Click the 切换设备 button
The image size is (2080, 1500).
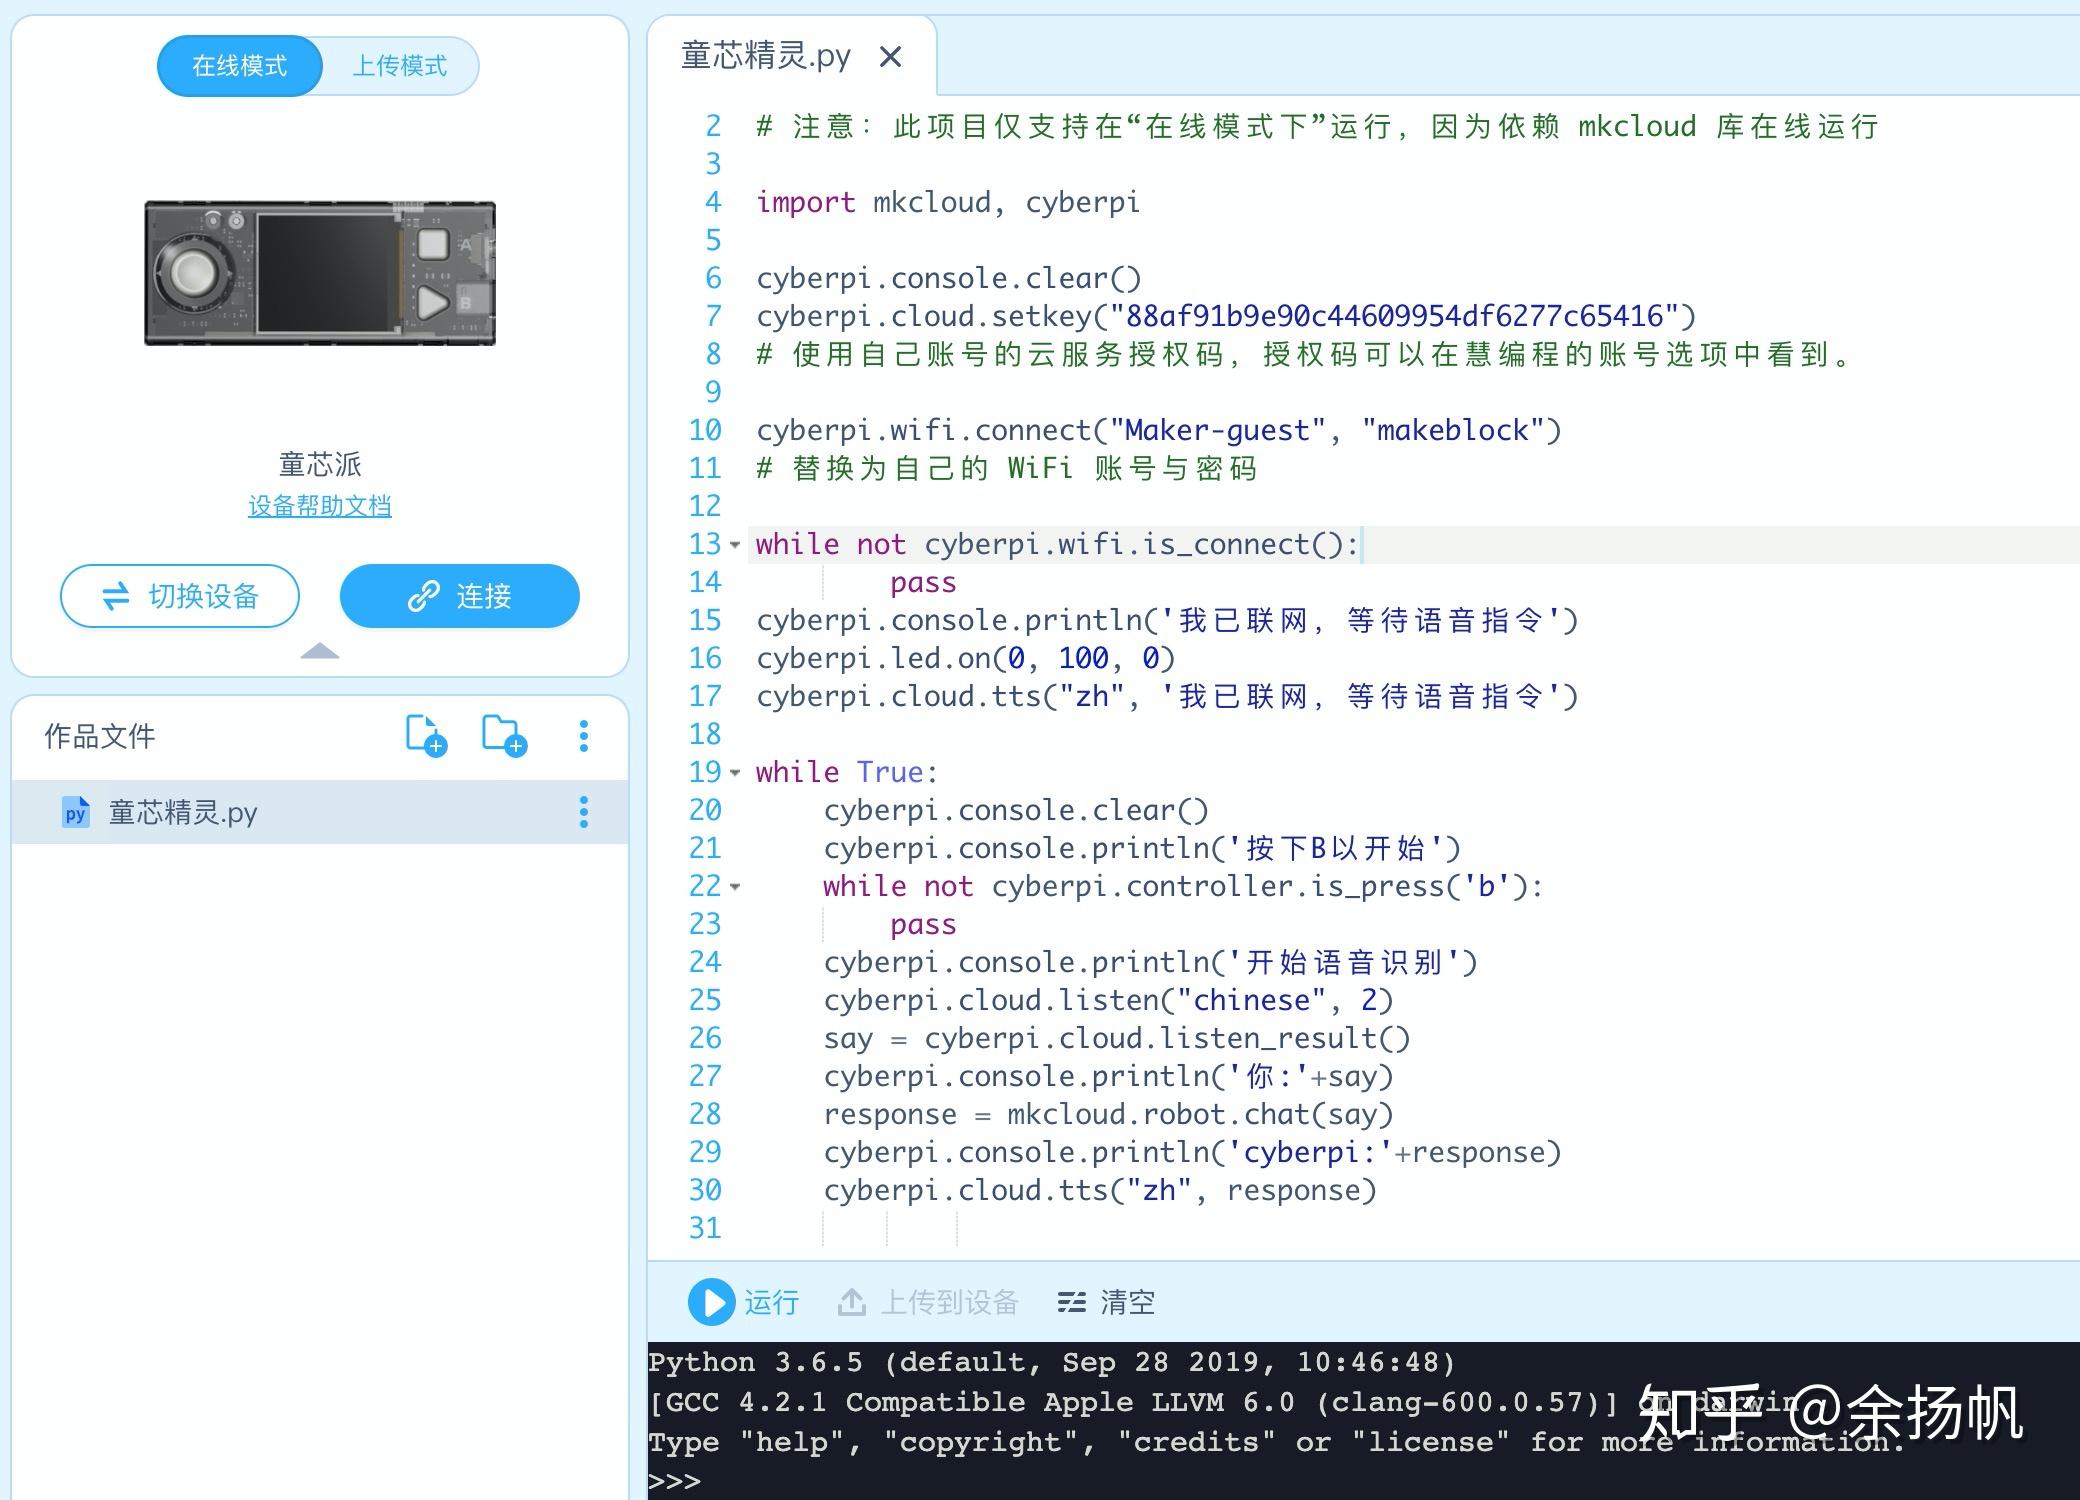coord(179,596)
